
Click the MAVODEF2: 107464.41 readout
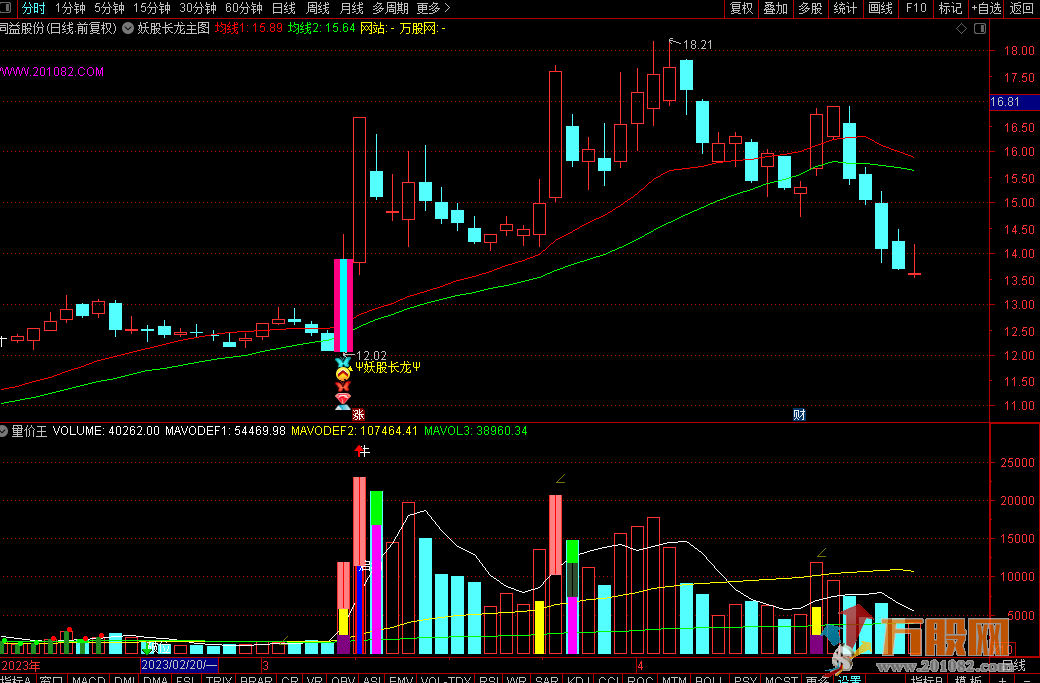pos(354,431)
